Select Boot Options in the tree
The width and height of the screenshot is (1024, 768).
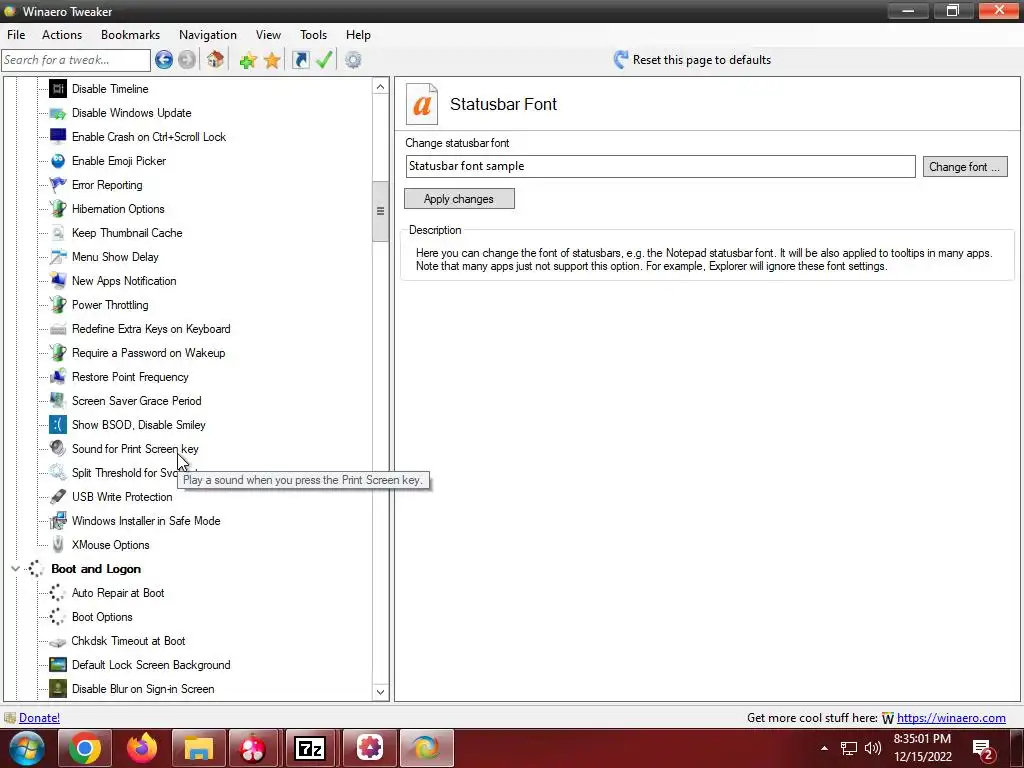pos(102,617)
